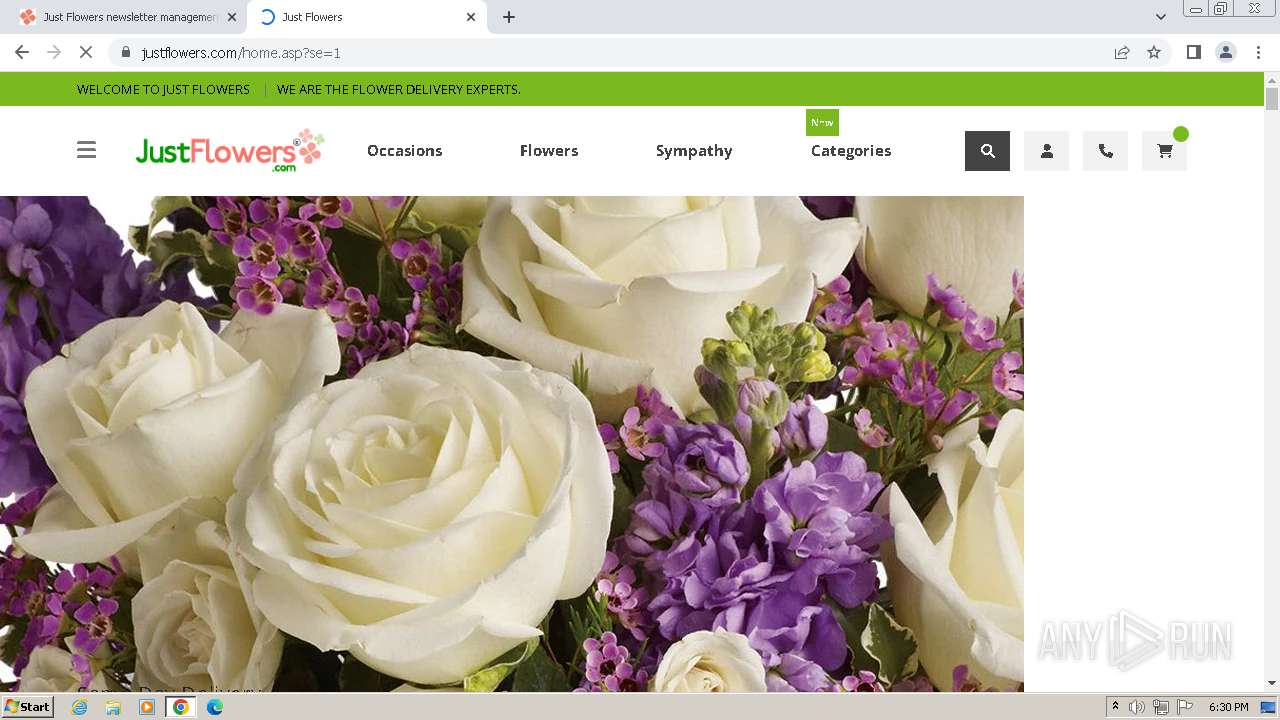Open the Windows Start menu
This screenshot has height=720, width=1280.
pyautogui.click(x=27, y=706)
